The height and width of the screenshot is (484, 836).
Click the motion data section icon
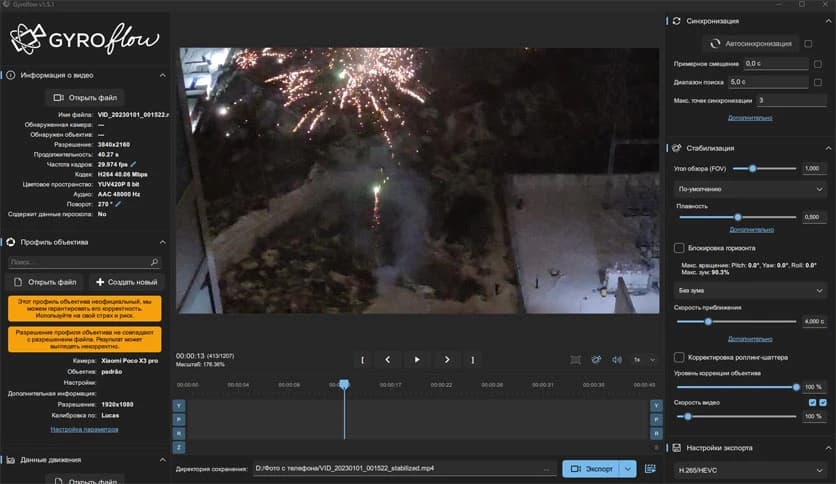(x=11, y=459)
